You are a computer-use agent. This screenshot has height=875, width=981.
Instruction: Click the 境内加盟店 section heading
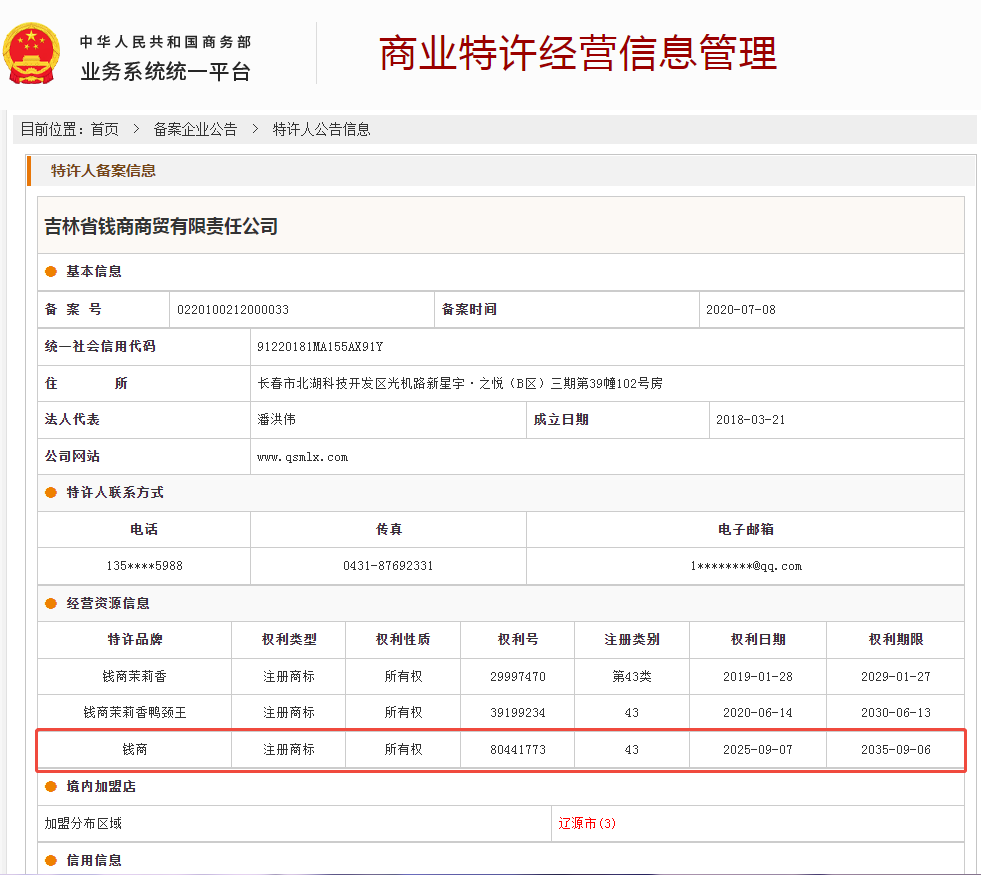(101, 786)
